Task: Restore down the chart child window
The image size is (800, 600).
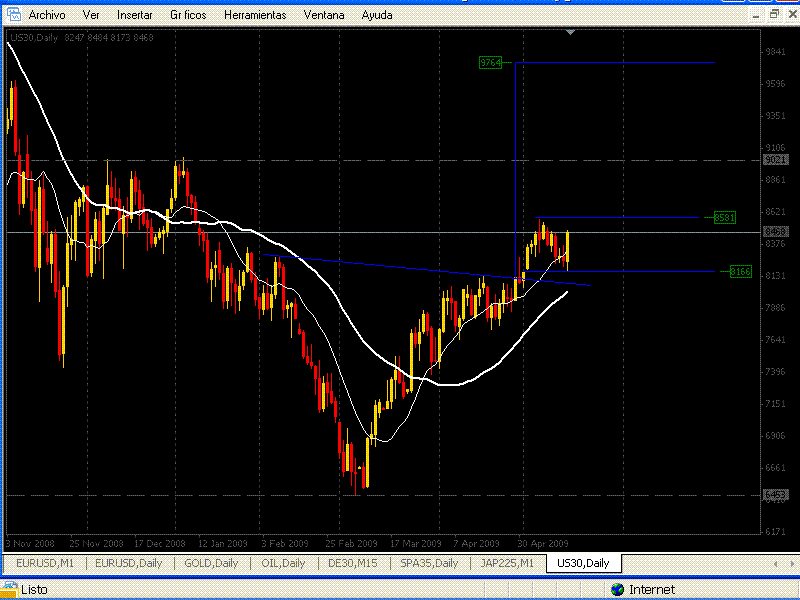Action: click(x=774, y=14)
